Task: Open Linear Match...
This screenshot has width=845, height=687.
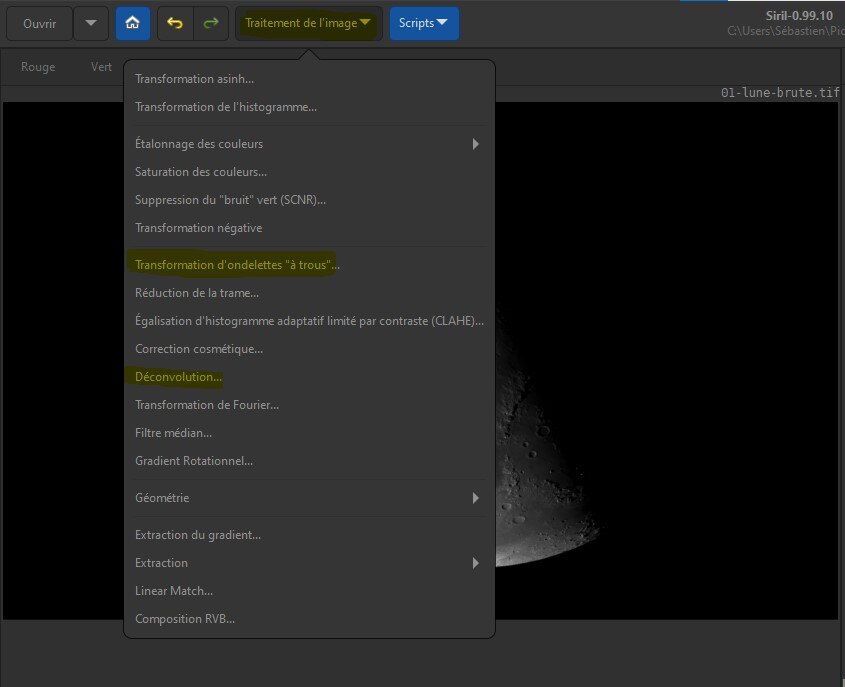Action: tap(309, 591)
